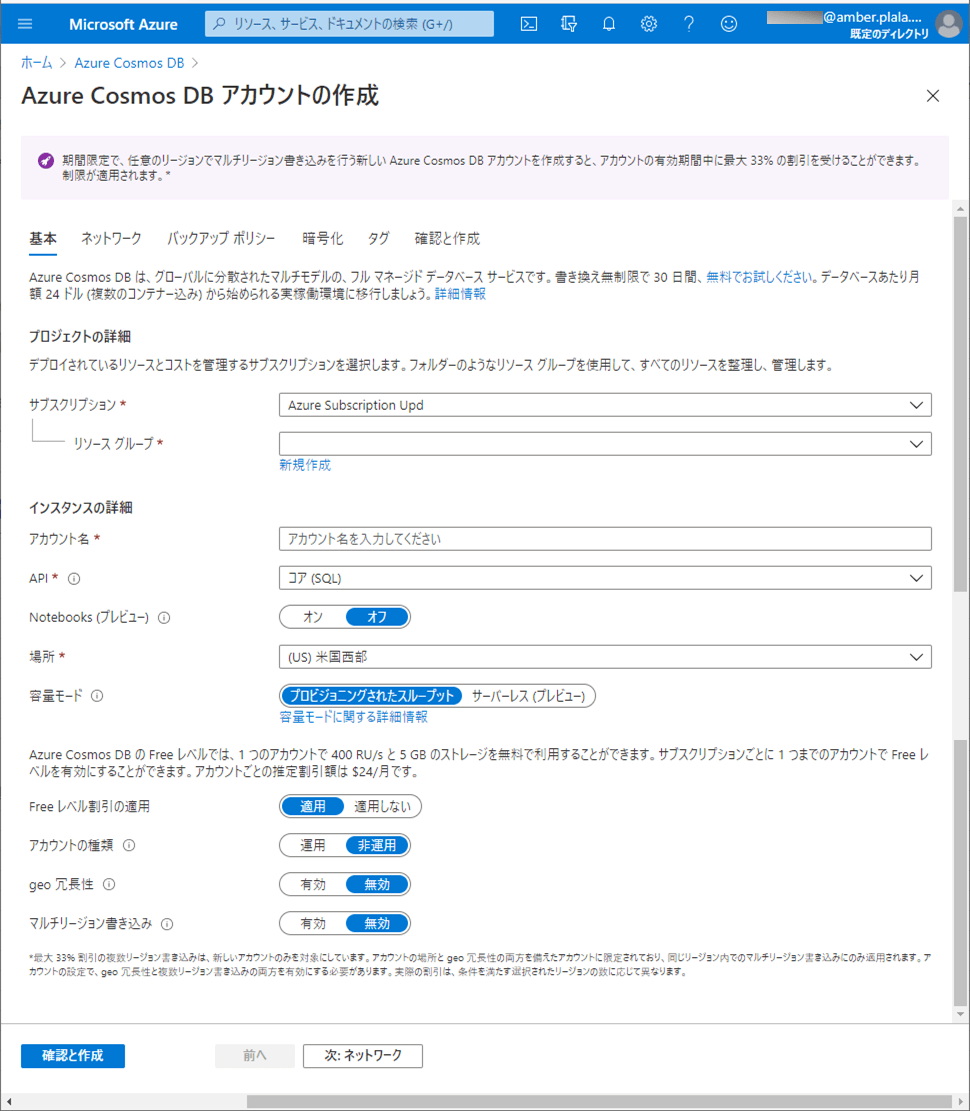Click the 次: ネットワーク button
The width and height of the screenshot is (970, 1111).
pyautogui.click(x=363, y=1056)
